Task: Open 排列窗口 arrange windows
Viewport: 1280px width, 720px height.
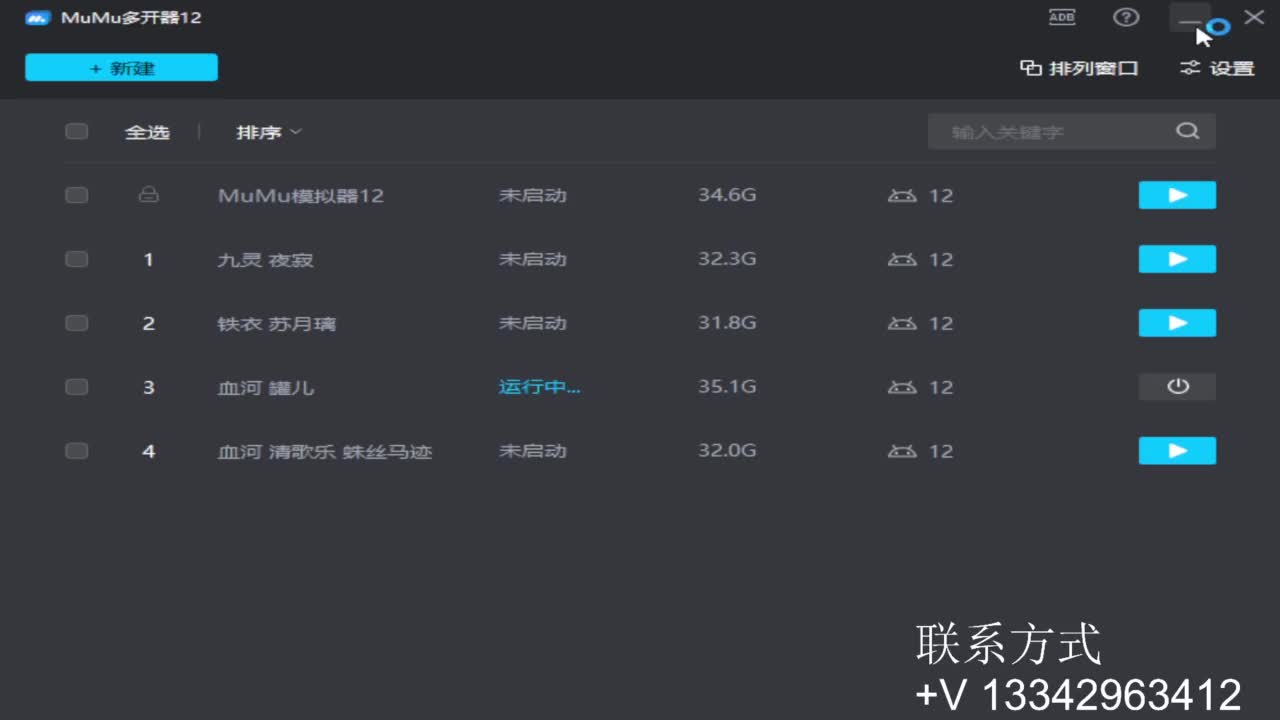Action: 1079,68
